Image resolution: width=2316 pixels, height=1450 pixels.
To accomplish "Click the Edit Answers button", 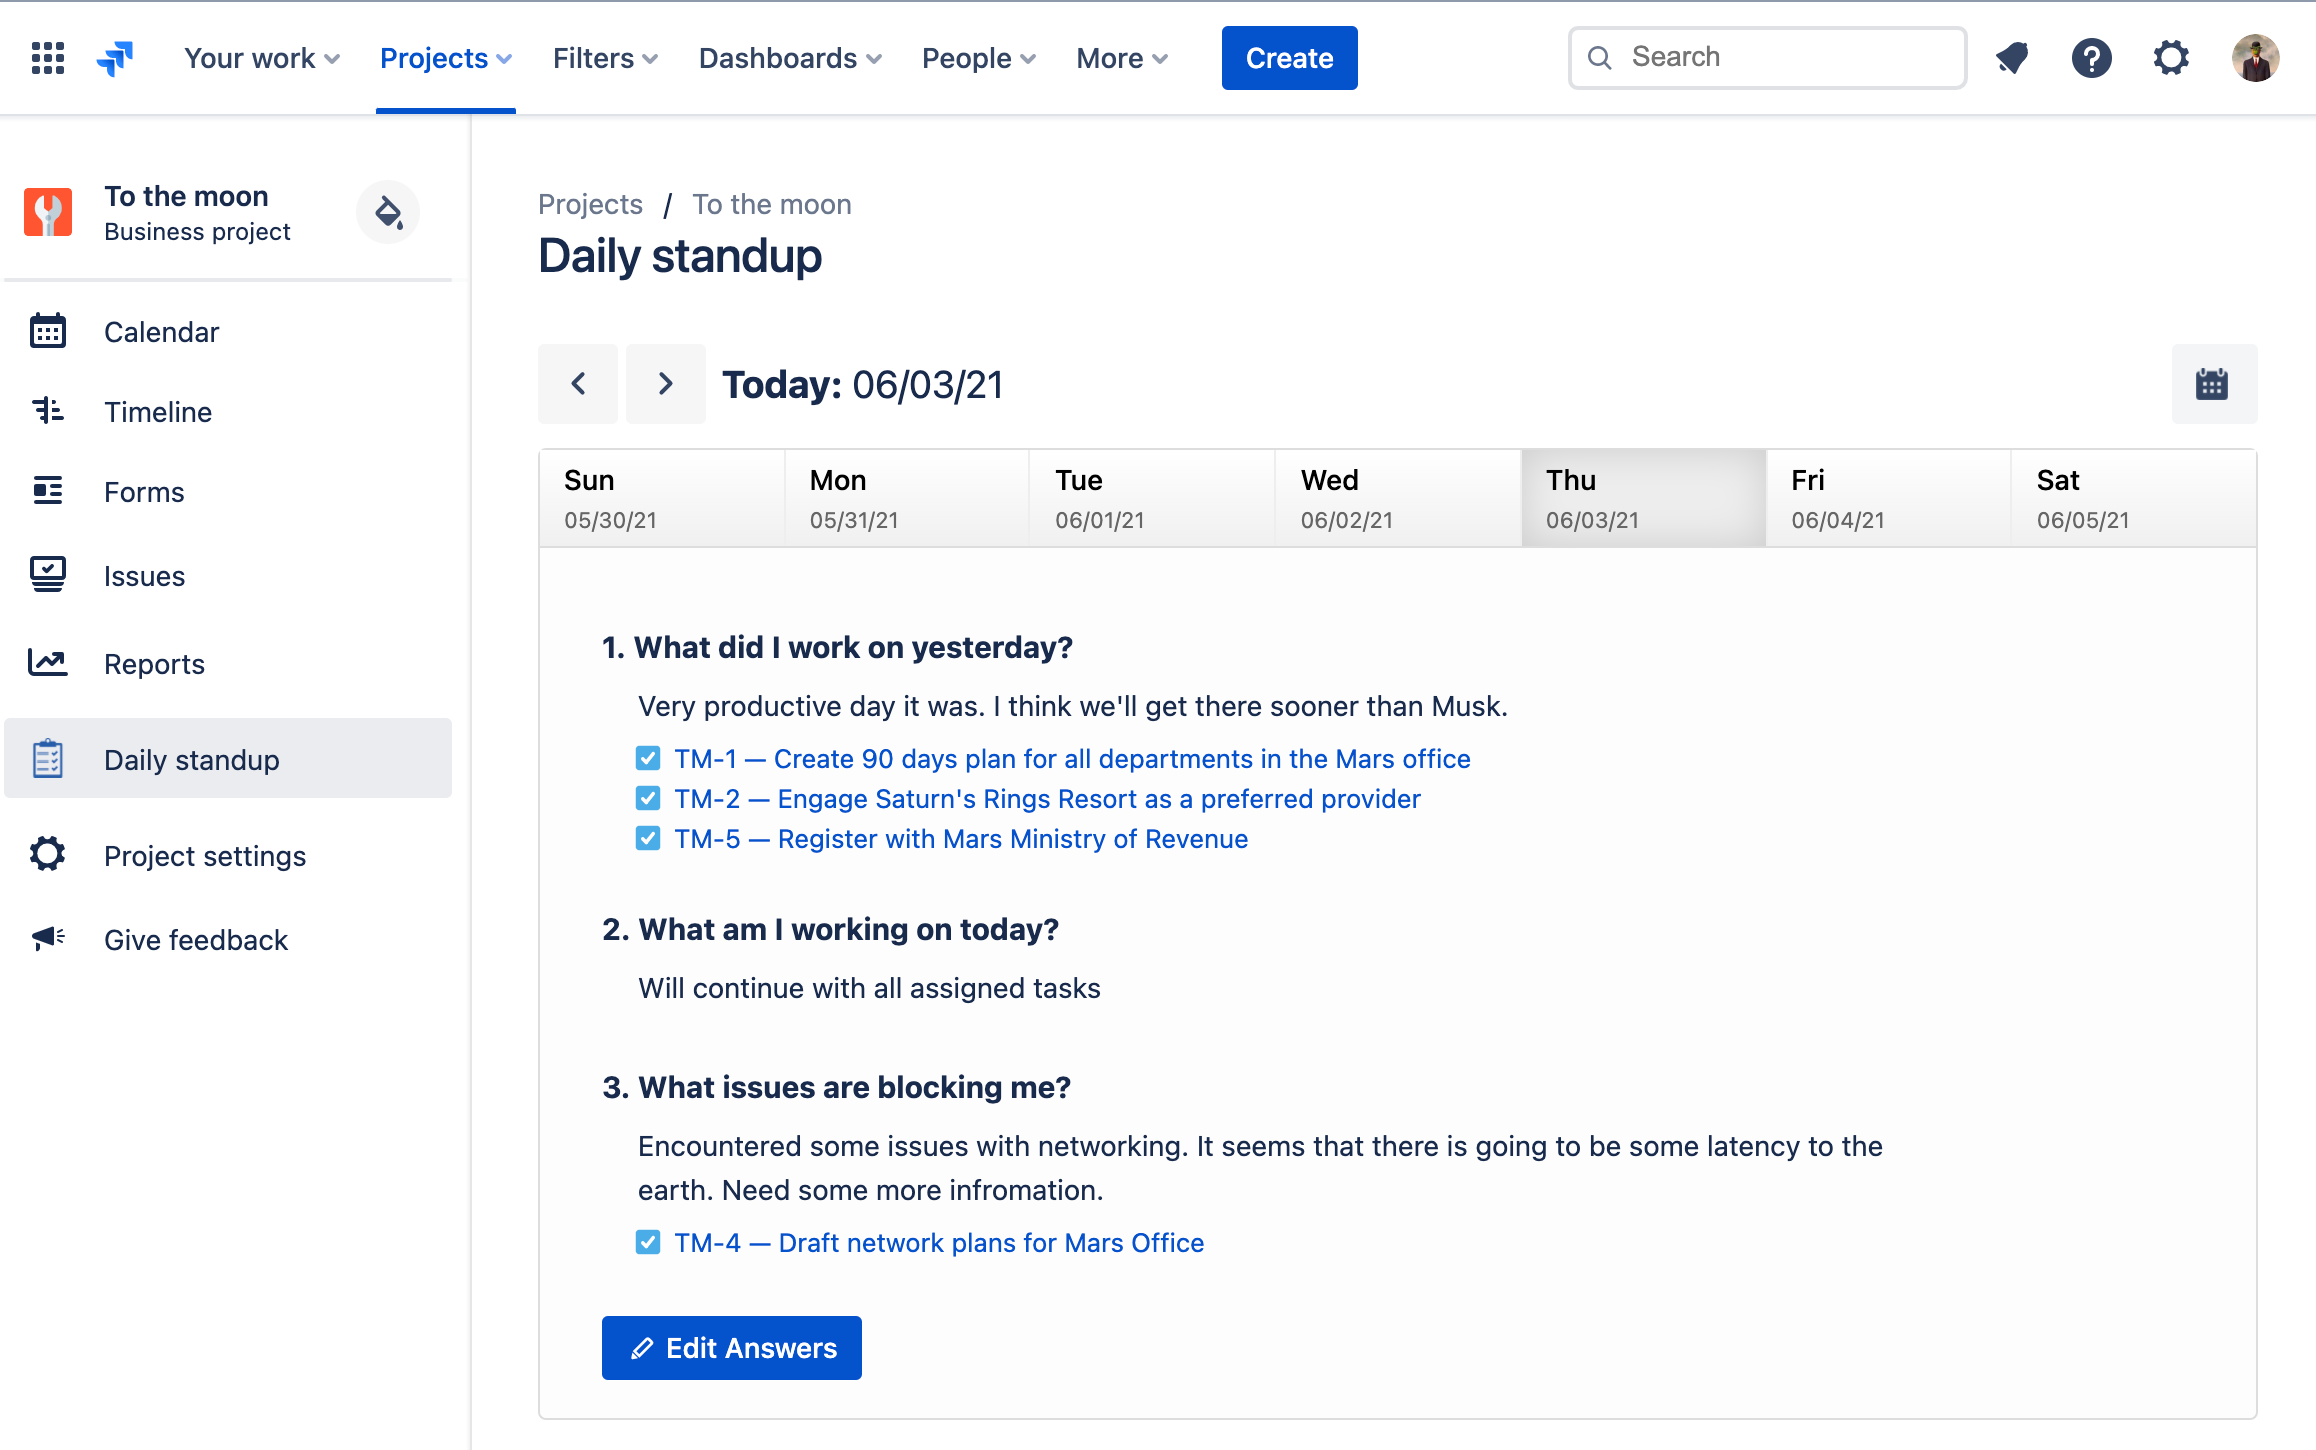I will pos(731,1347).
